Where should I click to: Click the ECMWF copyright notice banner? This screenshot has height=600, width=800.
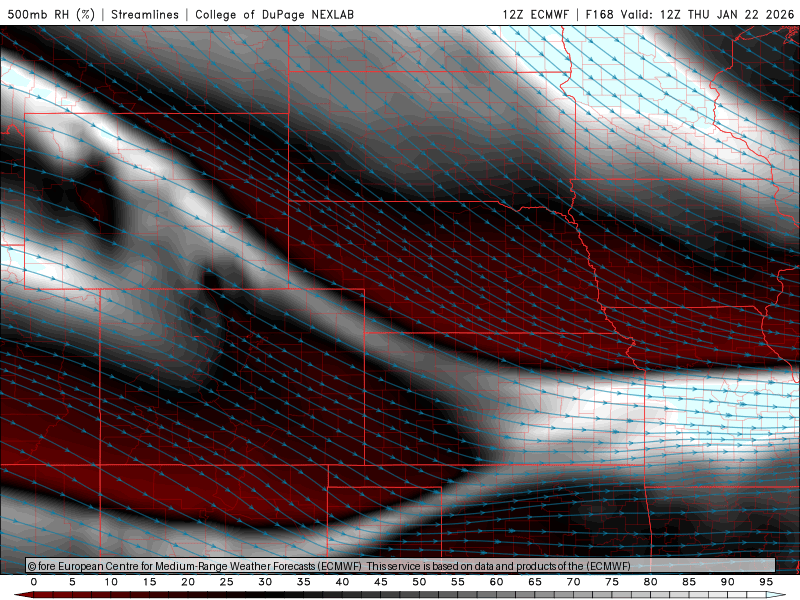[401, 566]
